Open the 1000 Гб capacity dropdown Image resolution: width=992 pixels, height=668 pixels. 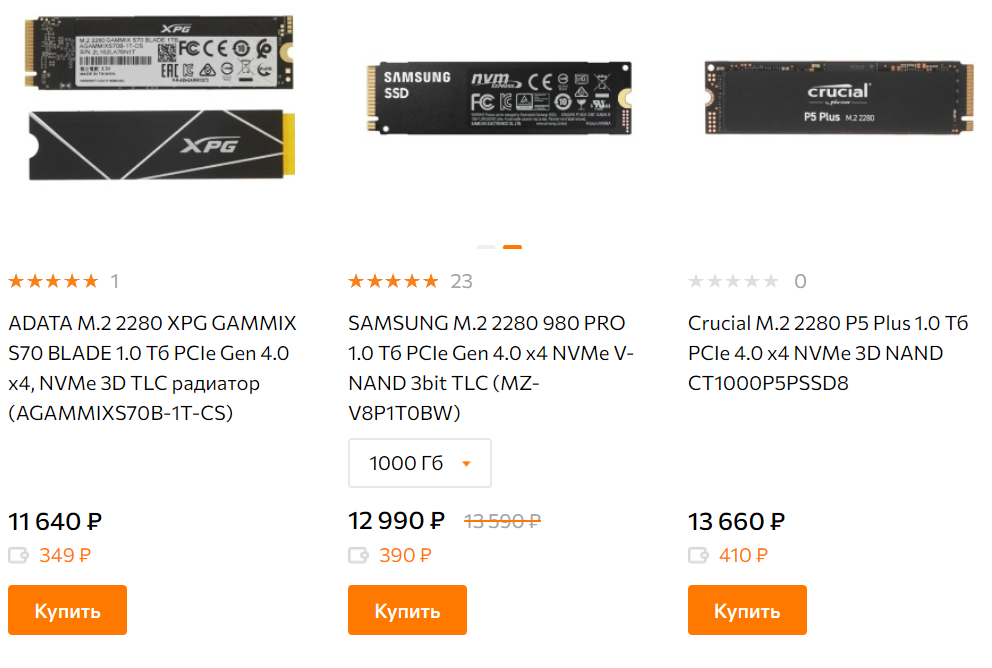click(419, 463)
